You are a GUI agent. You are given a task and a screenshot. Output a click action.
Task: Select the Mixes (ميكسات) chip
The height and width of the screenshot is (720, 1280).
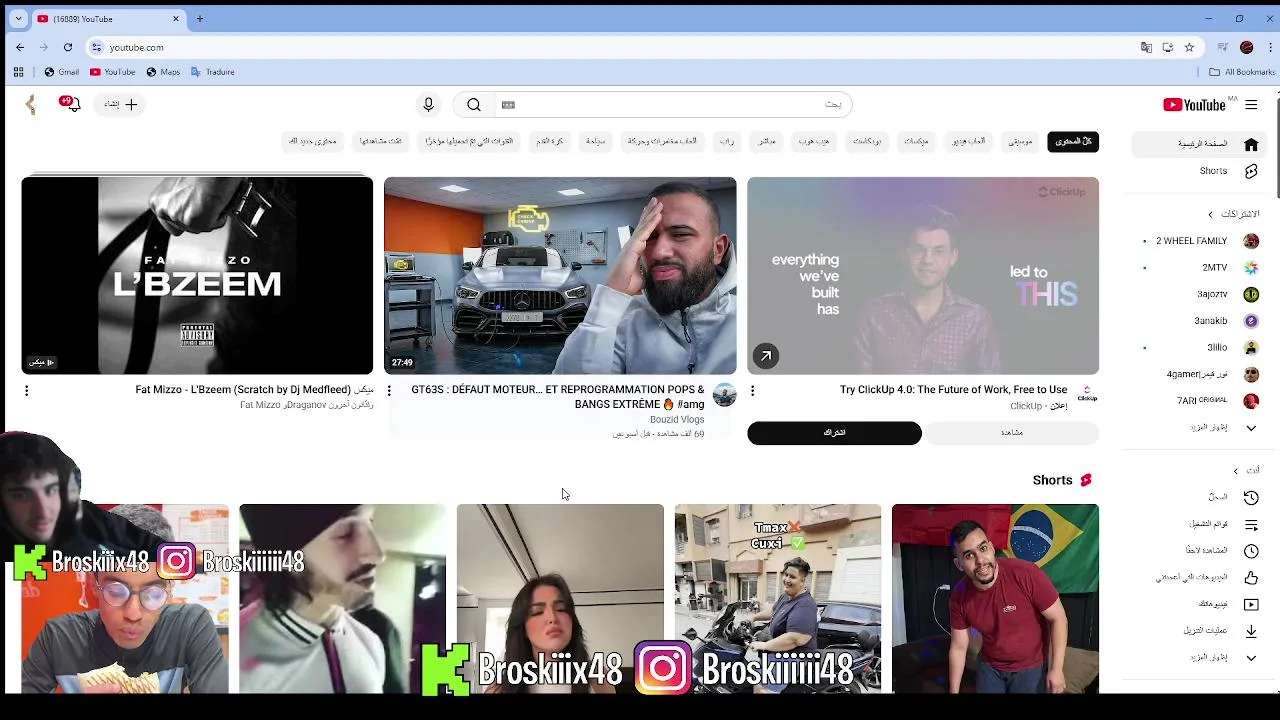pyautogui.click(x=916, y=142)
